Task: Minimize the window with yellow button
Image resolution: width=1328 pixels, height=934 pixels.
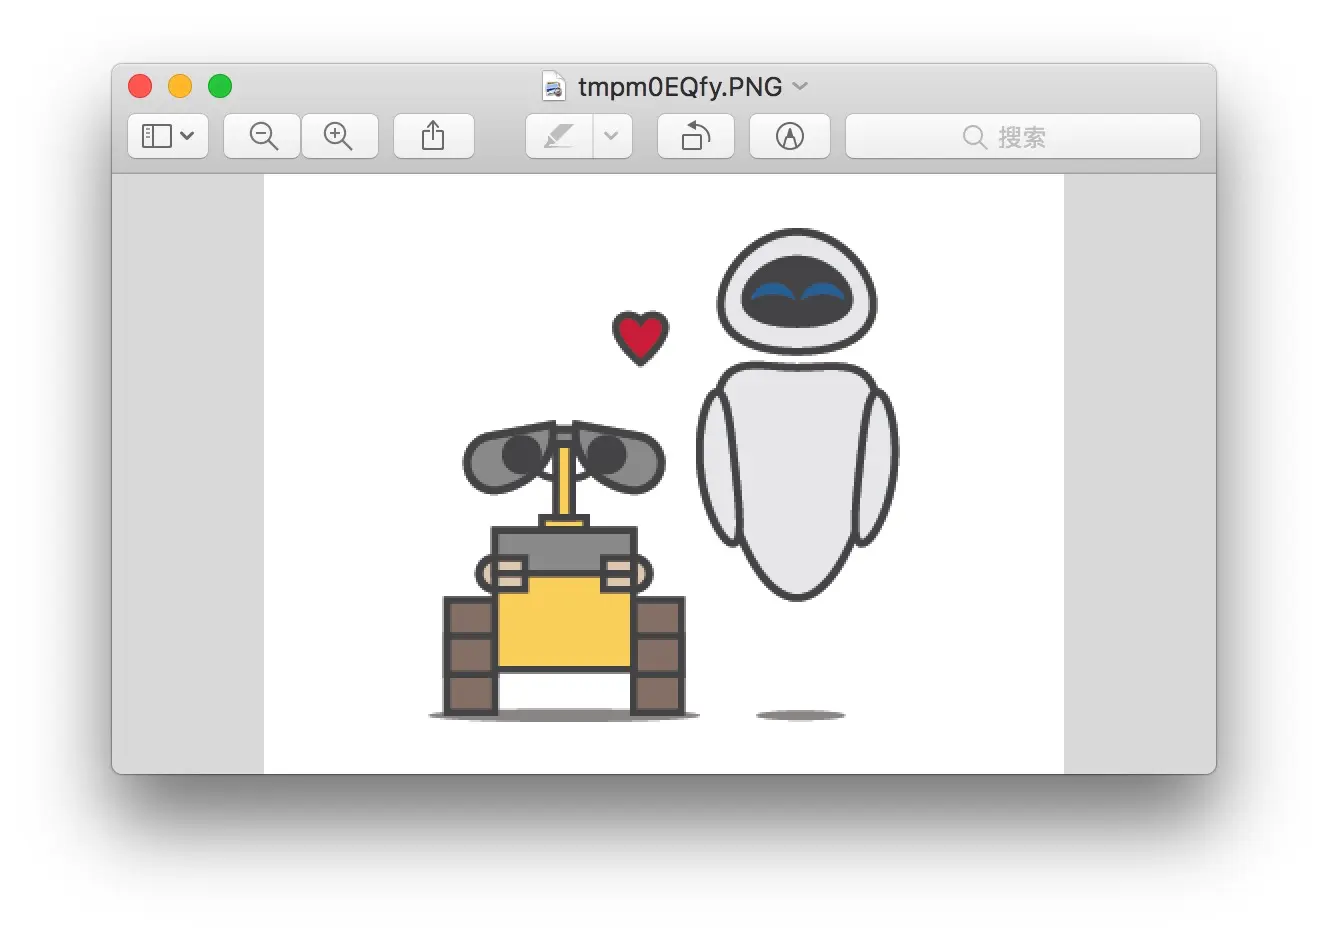Action: (180, 87)
